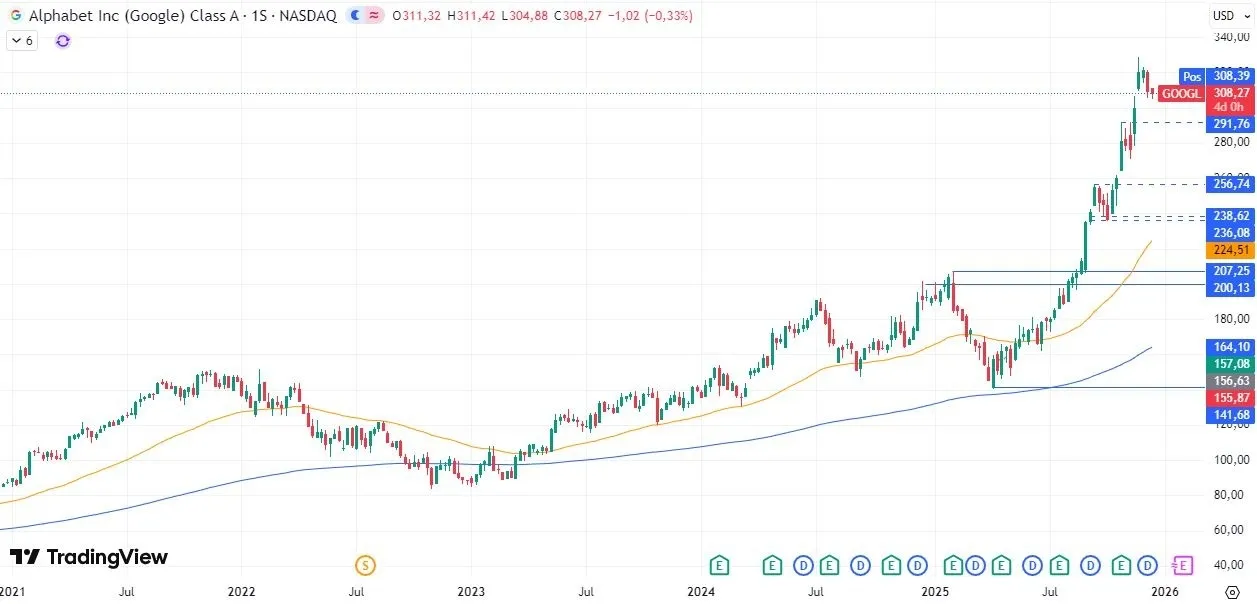The height and width of the screenshot is (604, 1257).
Task: Click the green earnings E marker near 2024
Action: [719, 565]
